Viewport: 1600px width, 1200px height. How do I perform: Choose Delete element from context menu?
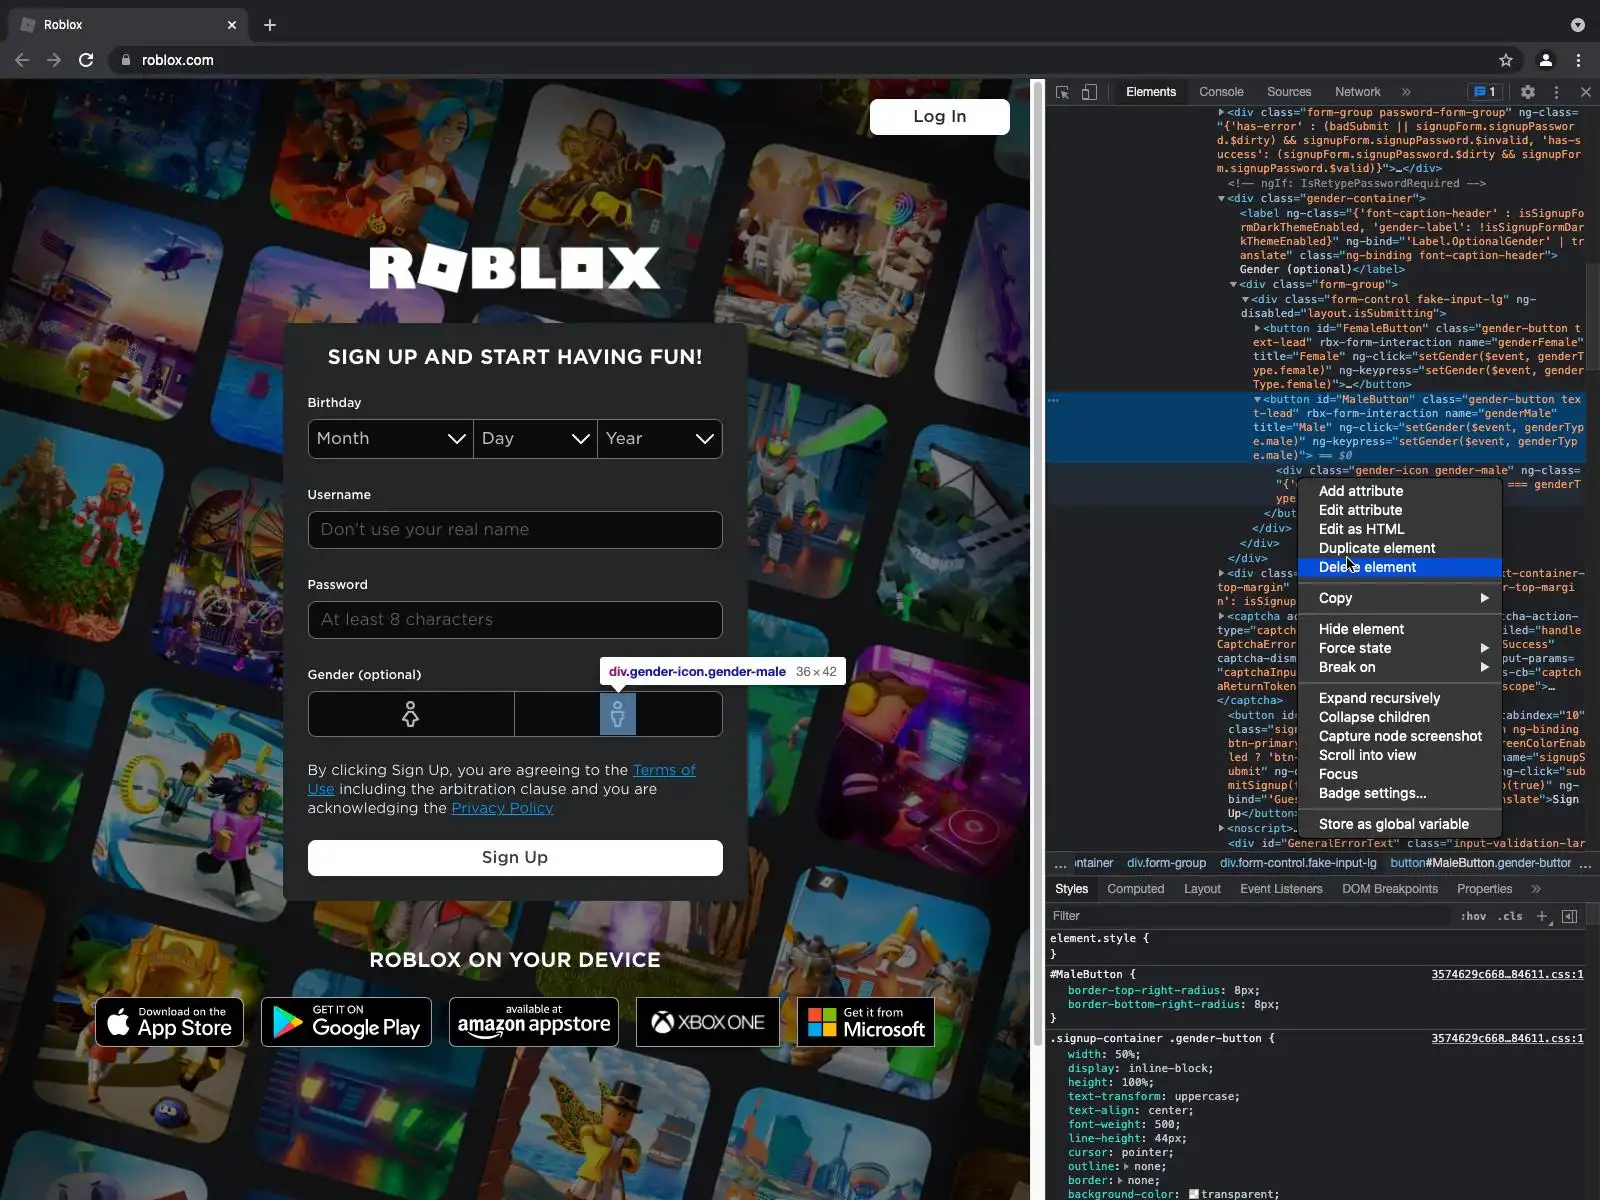coord(1400,567)
